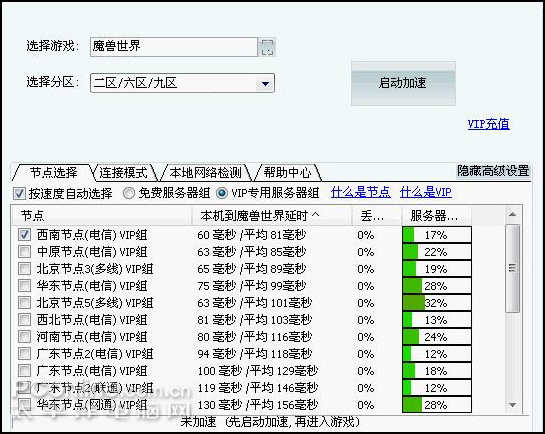Select latency text 63 毫秒 /平均 85毫秒
545x434 pixels.
pyautogui.click(x=252, y=252)
